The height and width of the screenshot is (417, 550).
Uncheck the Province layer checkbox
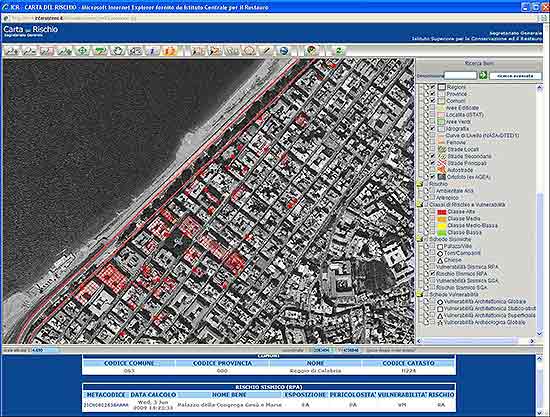432,94
